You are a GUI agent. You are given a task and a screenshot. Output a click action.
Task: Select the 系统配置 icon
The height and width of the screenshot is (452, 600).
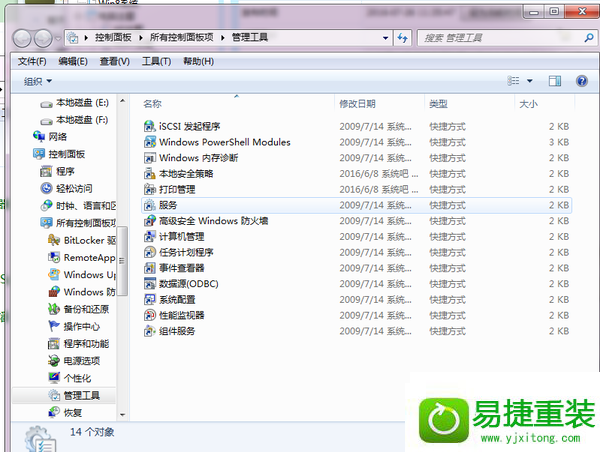pos(149,299)
